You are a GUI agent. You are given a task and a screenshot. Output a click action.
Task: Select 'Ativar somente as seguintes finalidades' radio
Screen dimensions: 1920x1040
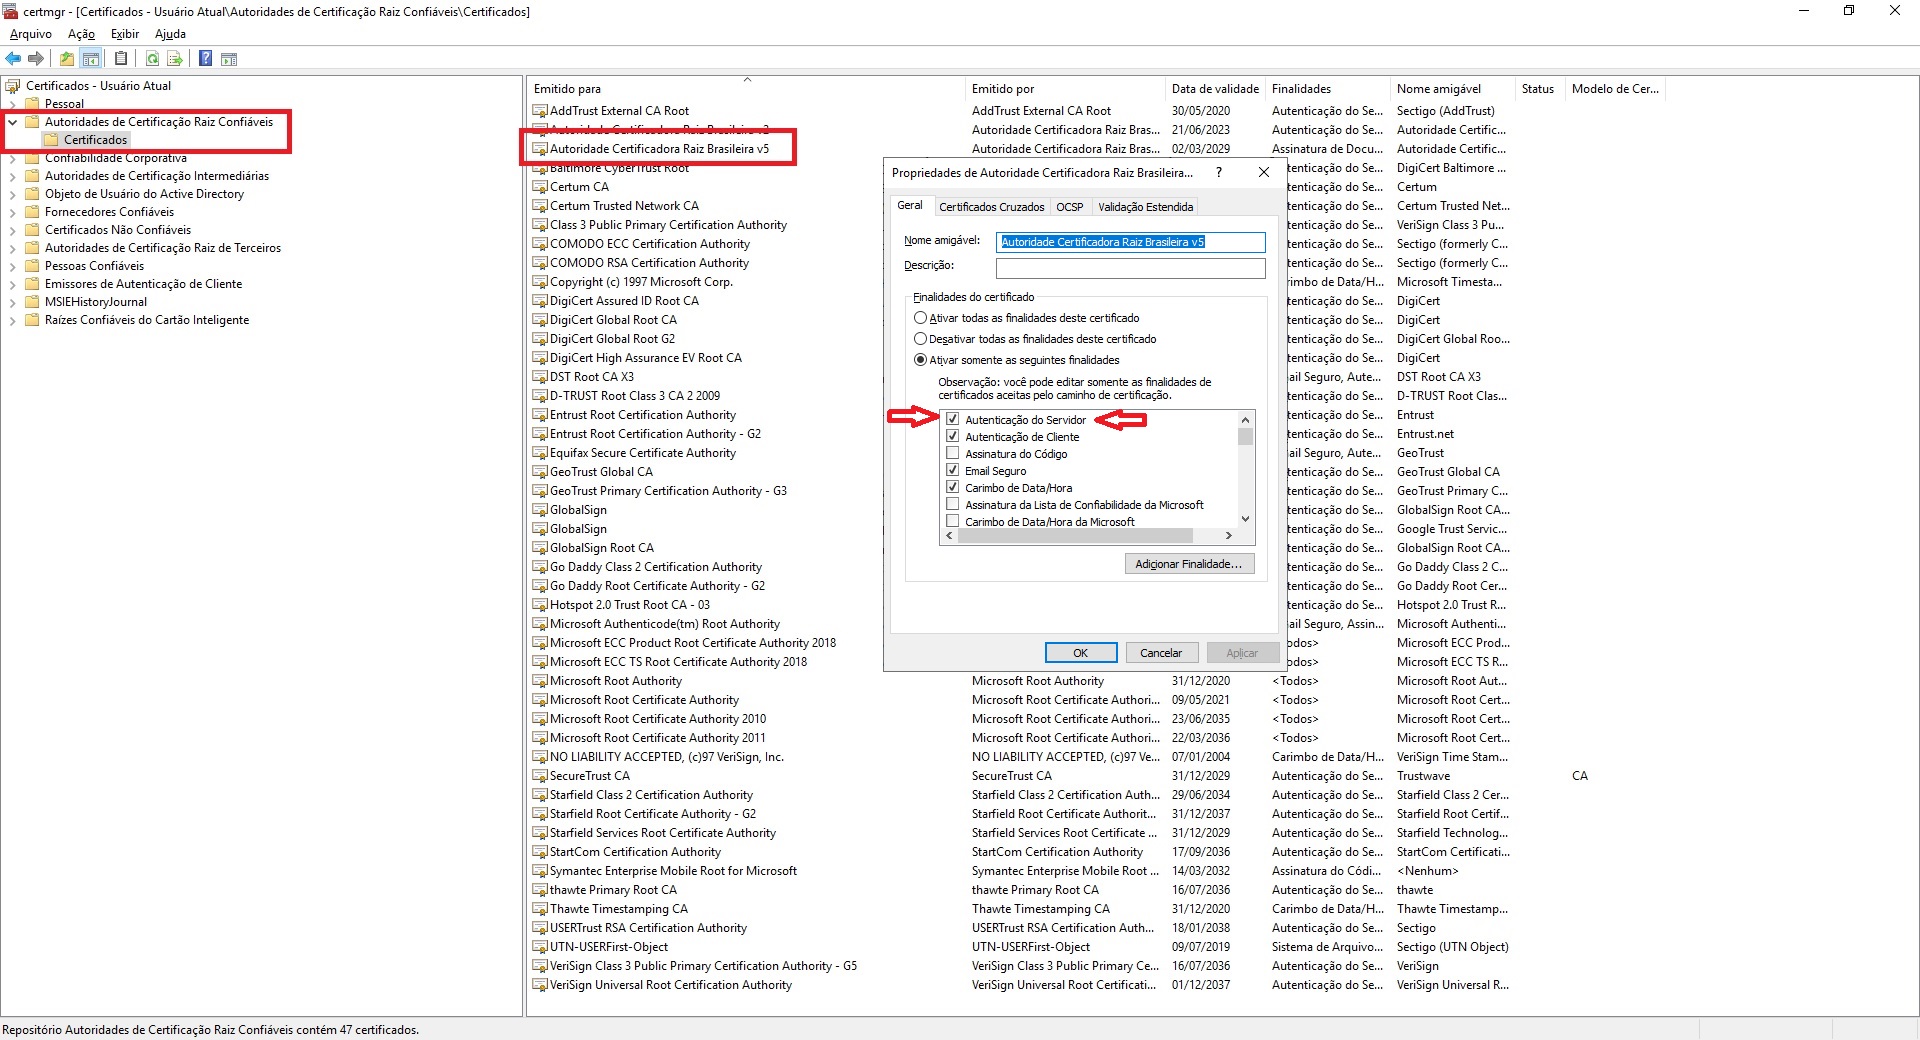[x=920, y=360]
